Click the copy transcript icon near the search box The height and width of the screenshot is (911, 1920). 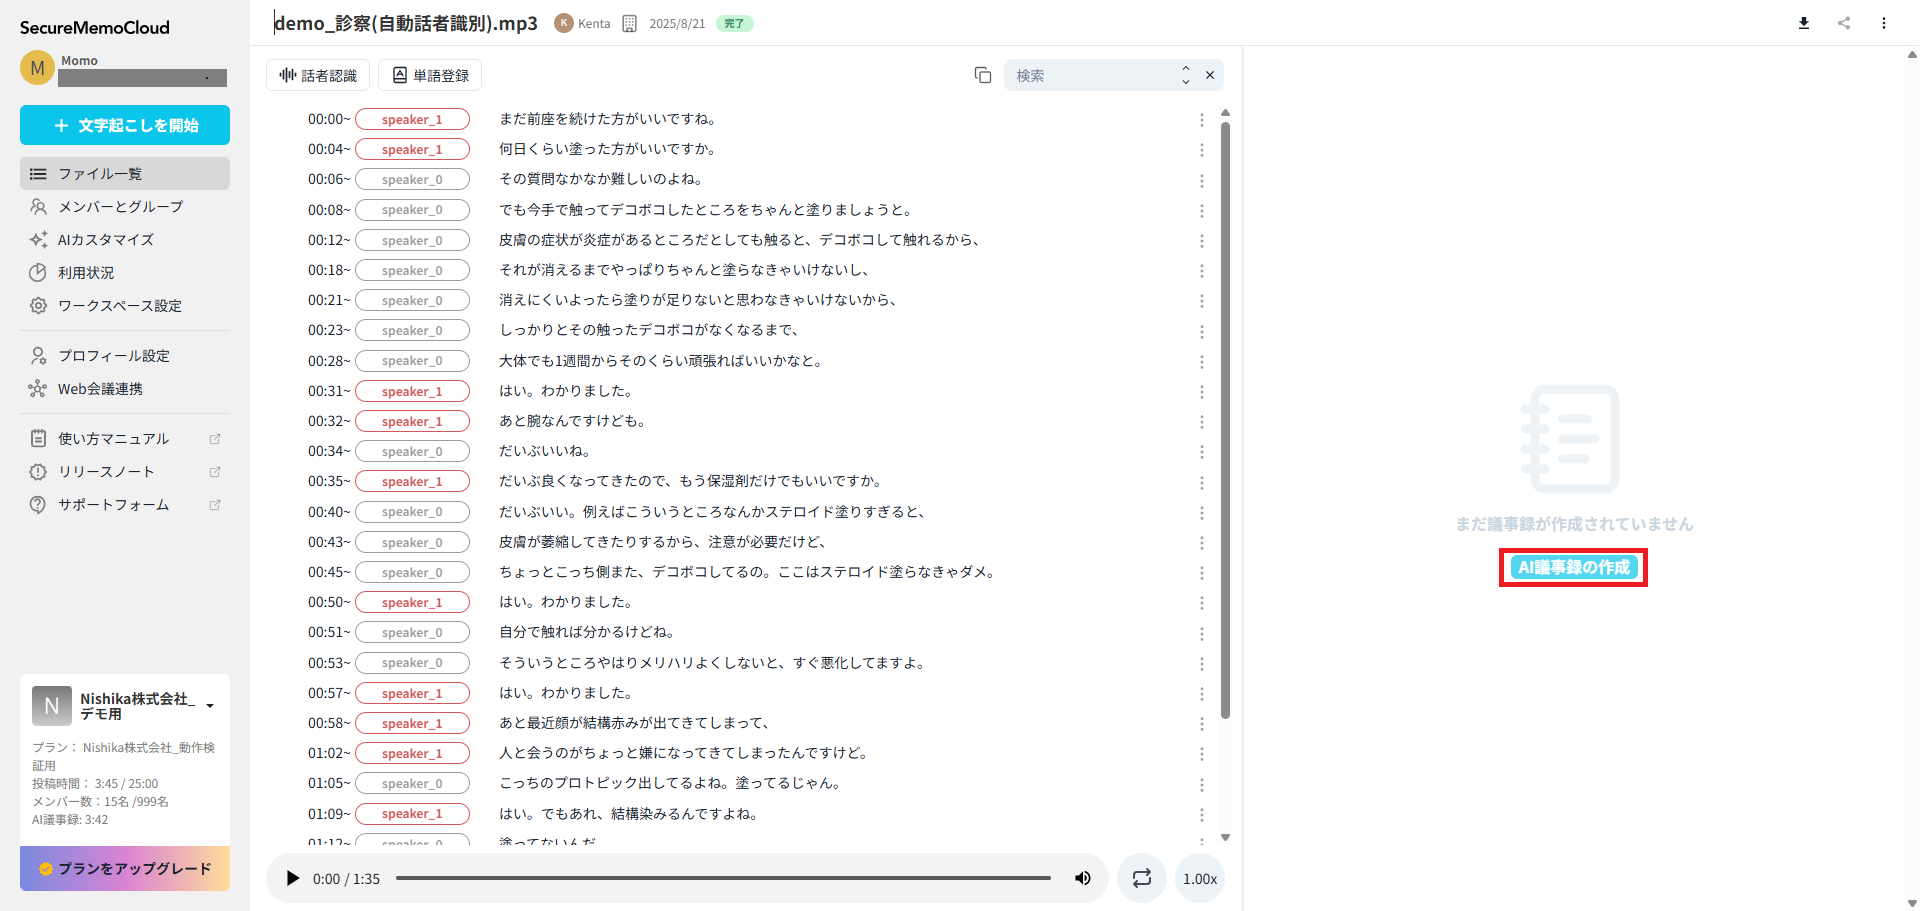click(x=983, y=74)
